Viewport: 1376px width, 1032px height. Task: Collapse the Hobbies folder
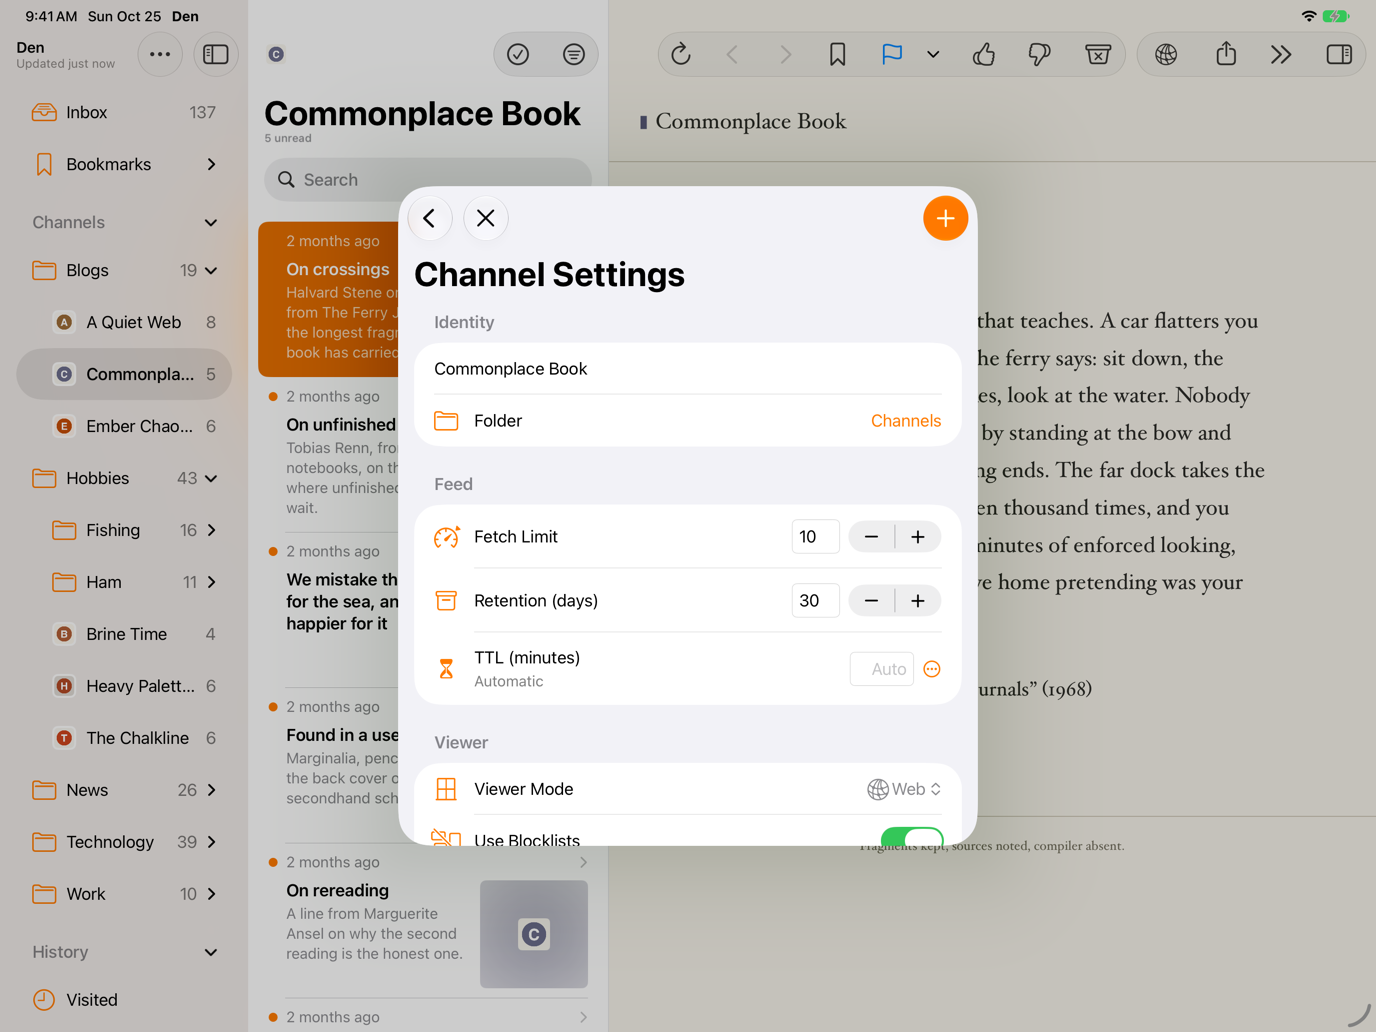(211, 478)
